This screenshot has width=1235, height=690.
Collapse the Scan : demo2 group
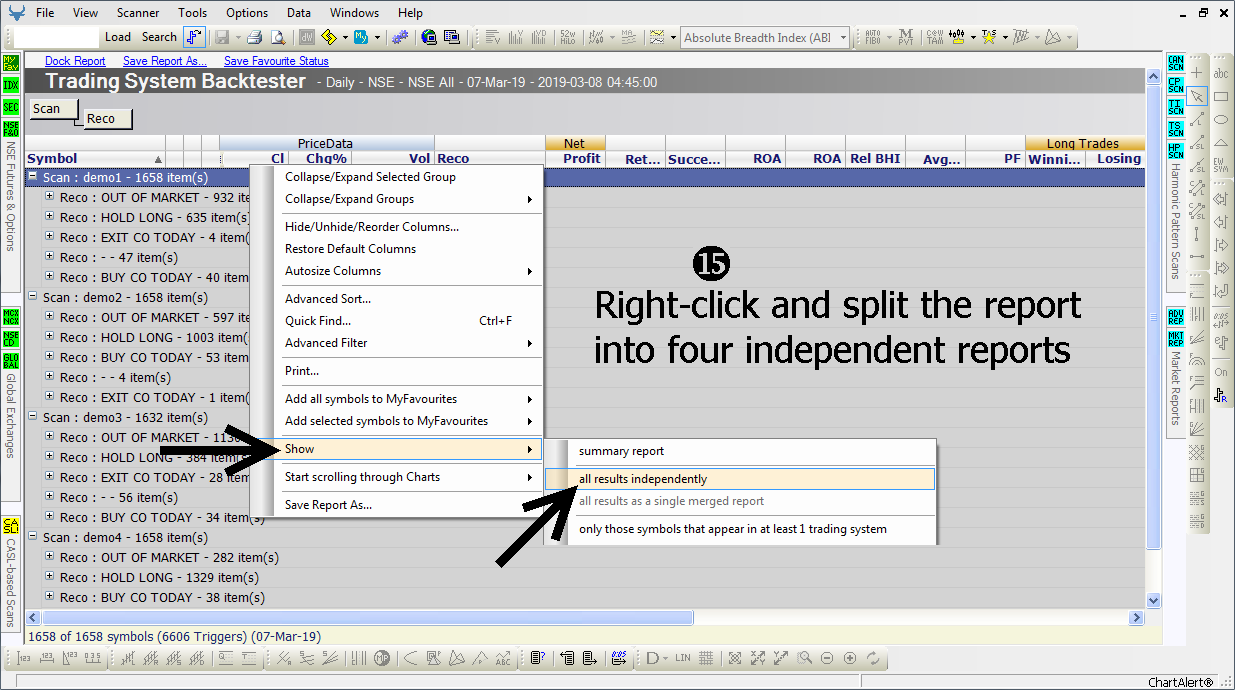click(x=33, y=297)
